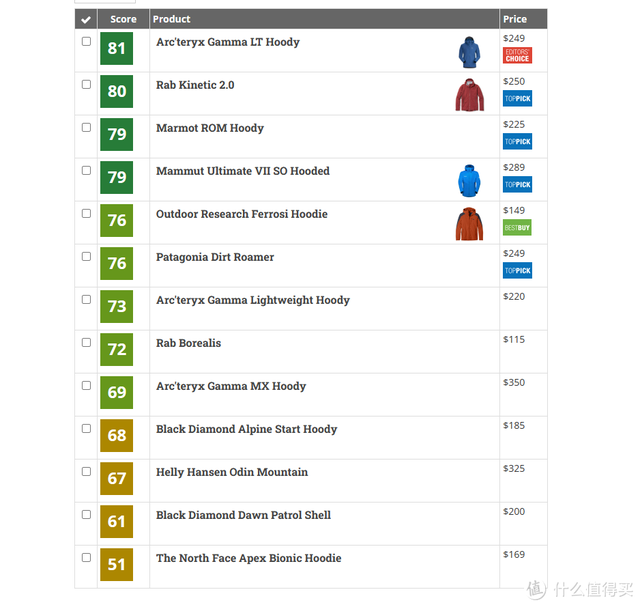Click the gold 61 score box

[x=116, y=522]
